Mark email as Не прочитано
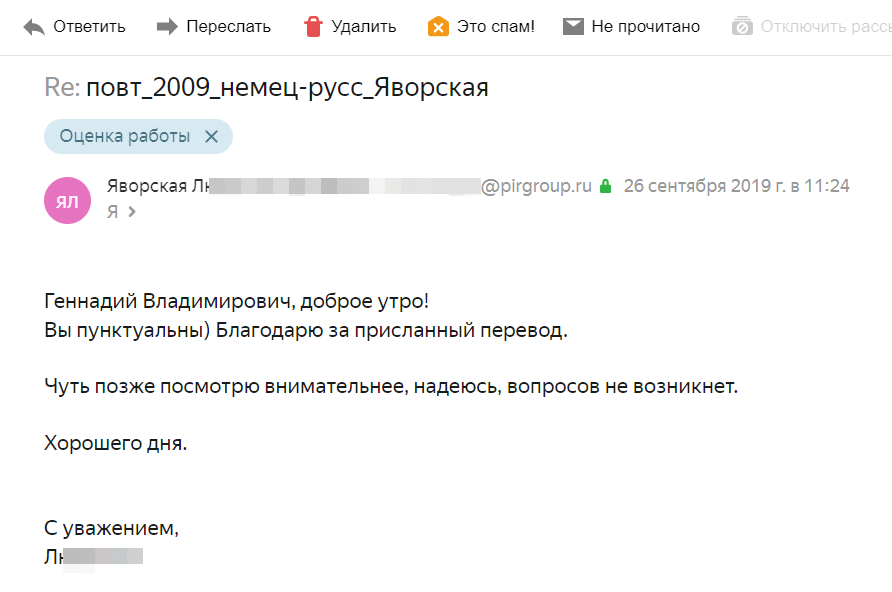Image resolution: width=892 pixels, height=592 pixels. [646, 27]
